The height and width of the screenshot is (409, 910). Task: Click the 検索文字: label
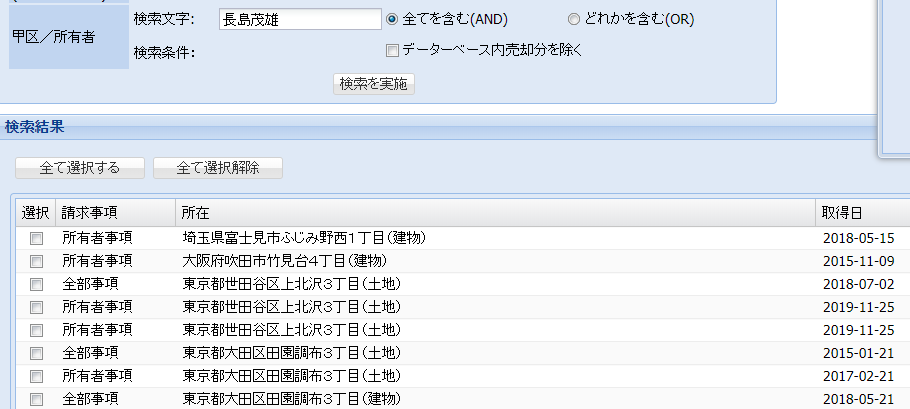tap(164, 20)
